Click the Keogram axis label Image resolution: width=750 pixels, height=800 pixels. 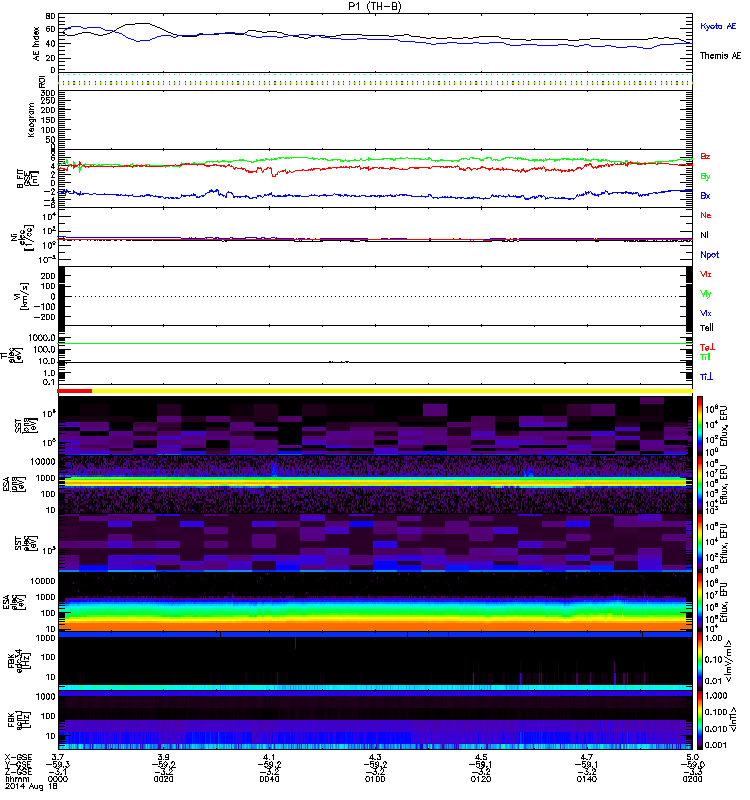[31, 120]
